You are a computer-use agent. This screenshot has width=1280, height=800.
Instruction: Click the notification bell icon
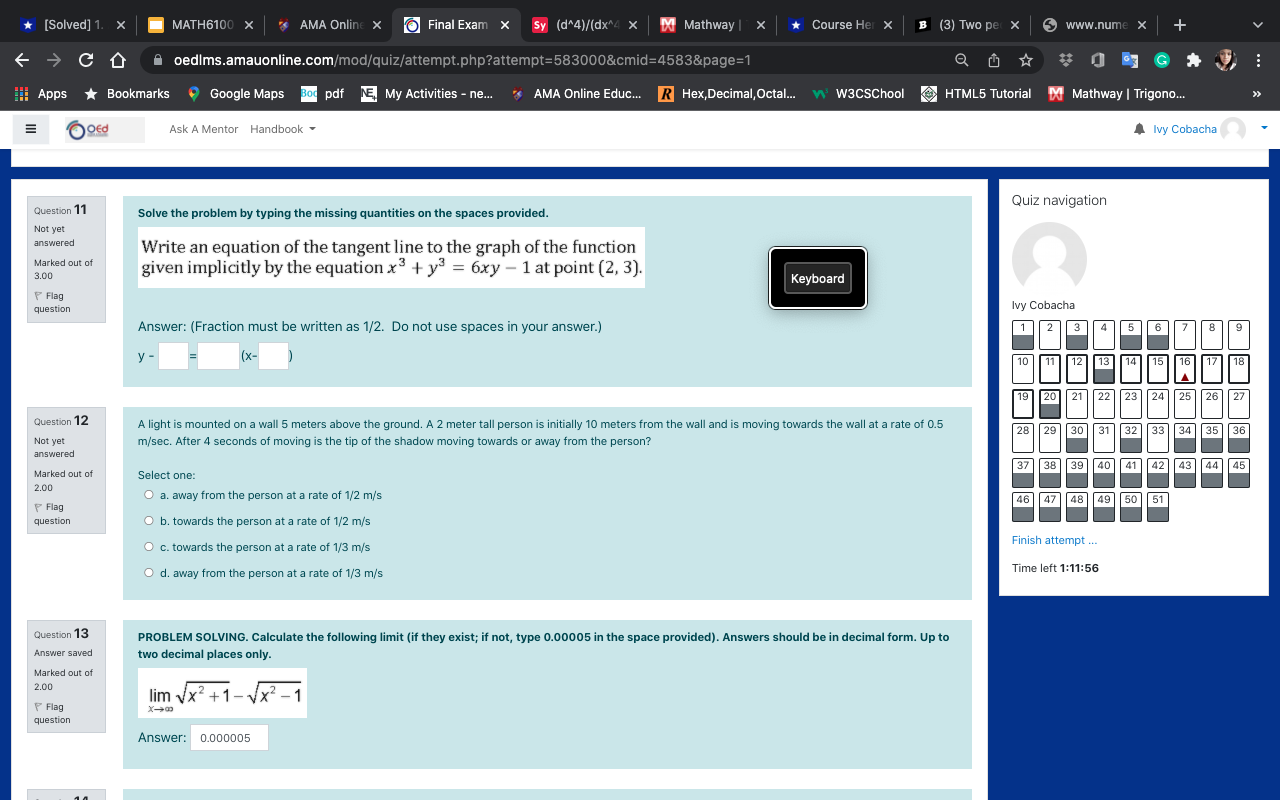(1139, 129)
